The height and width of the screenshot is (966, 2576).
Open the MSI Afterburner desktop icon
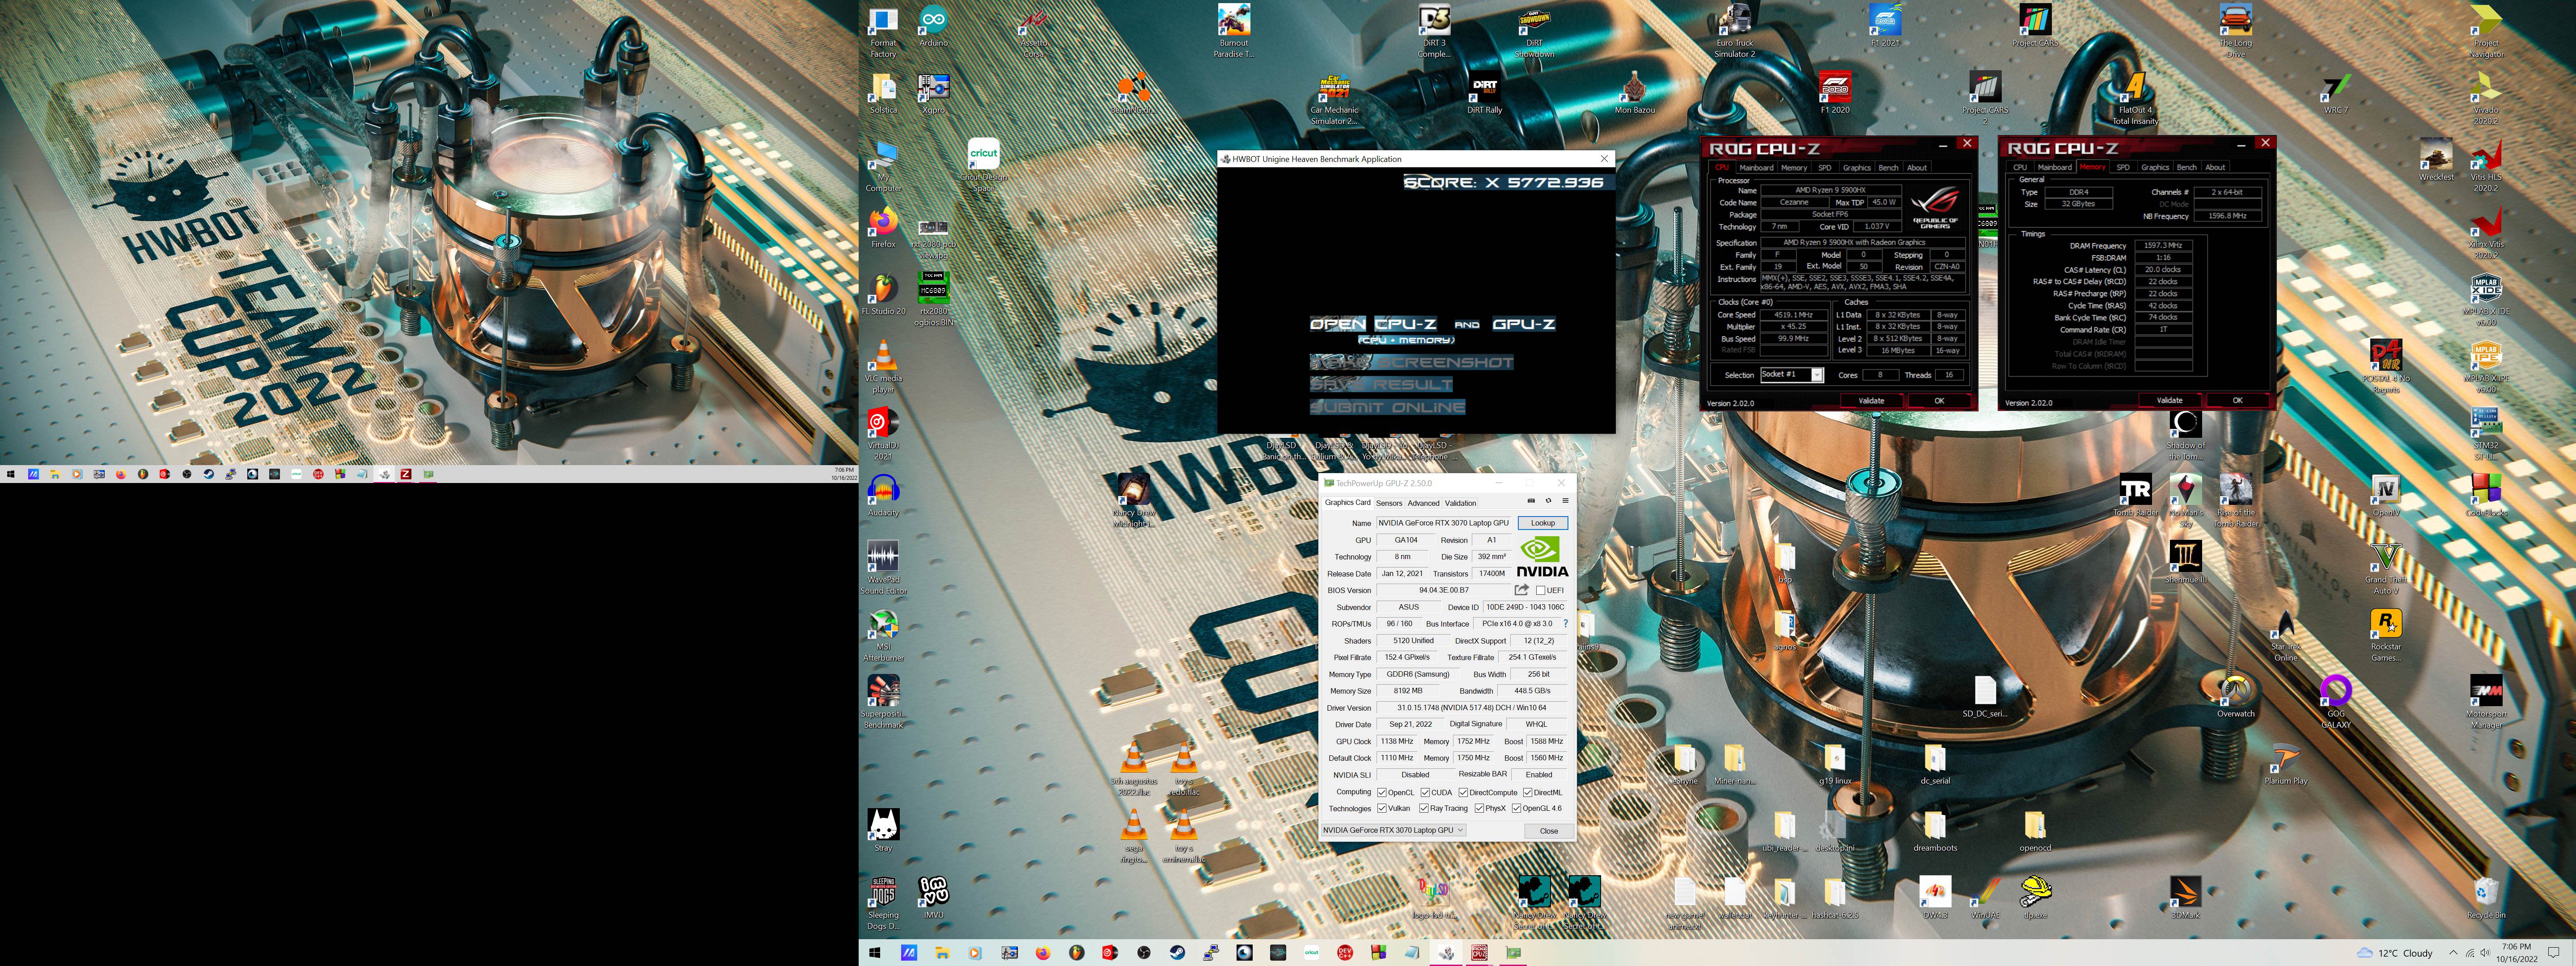tap(883, 636)
